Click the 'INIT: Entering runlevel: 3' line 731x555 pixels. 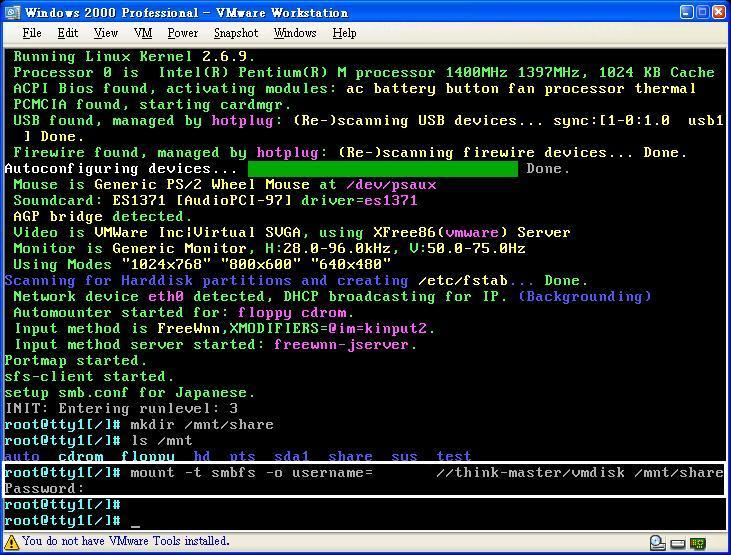coord(121,409)
